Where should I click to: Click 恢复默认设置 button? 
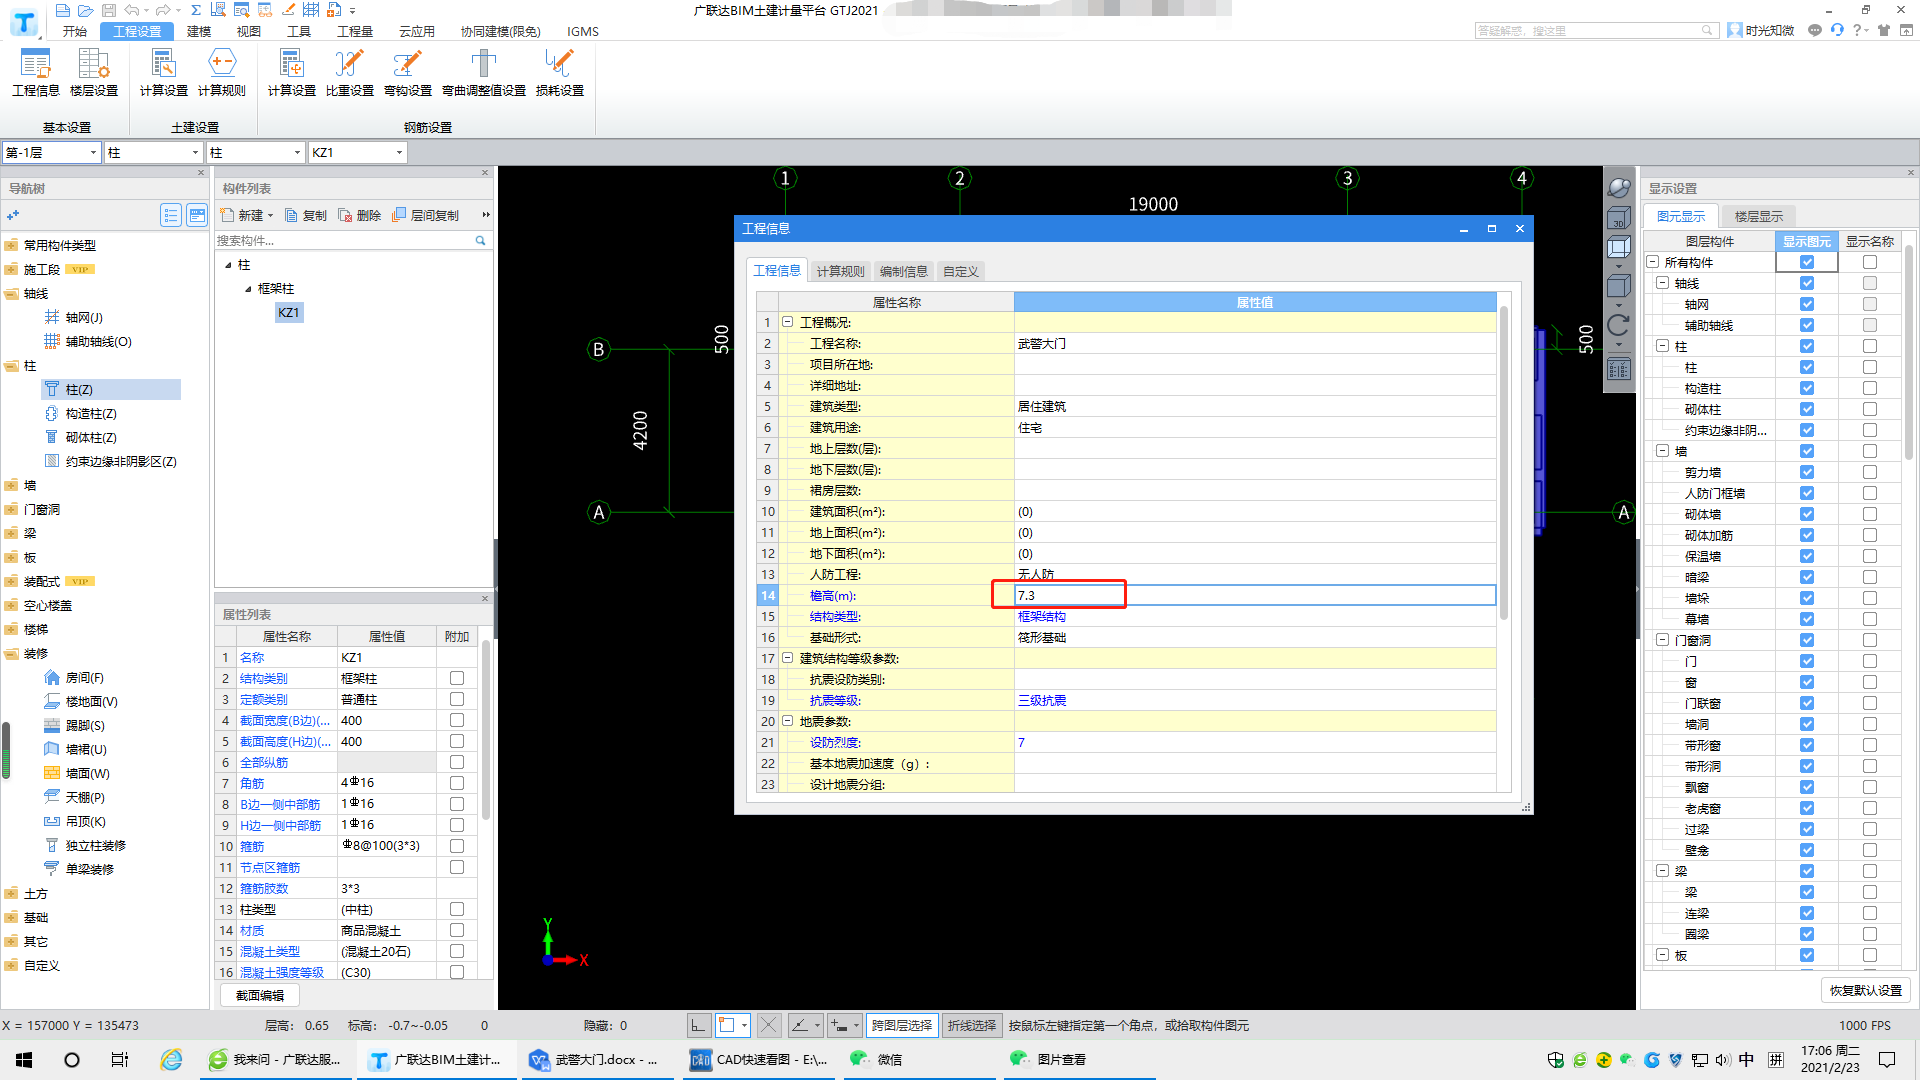[x=1865, y=990]
